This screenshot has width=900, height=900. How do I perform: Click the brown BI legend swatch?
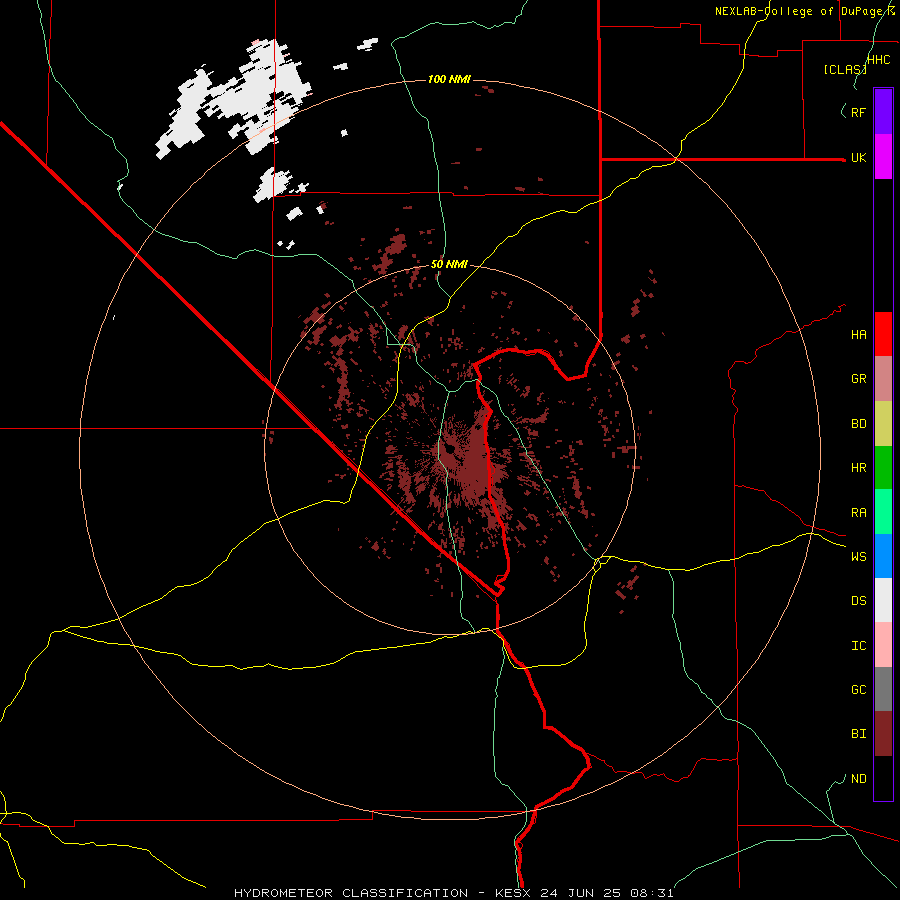pyautogui.click(x=883, y=734)
